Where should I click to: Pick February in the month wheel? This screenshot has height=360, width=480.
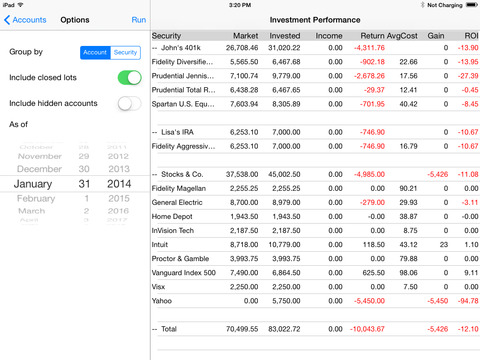click(x=36, y=199)
